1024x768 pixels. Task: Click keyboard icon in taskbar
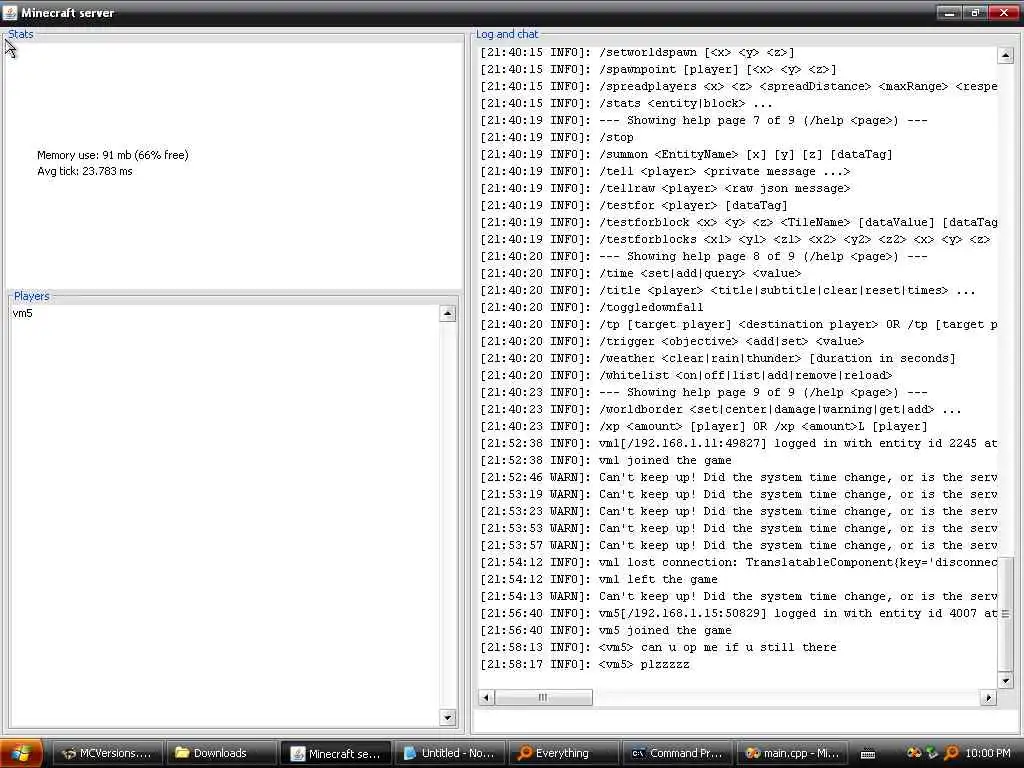point(868,754)
